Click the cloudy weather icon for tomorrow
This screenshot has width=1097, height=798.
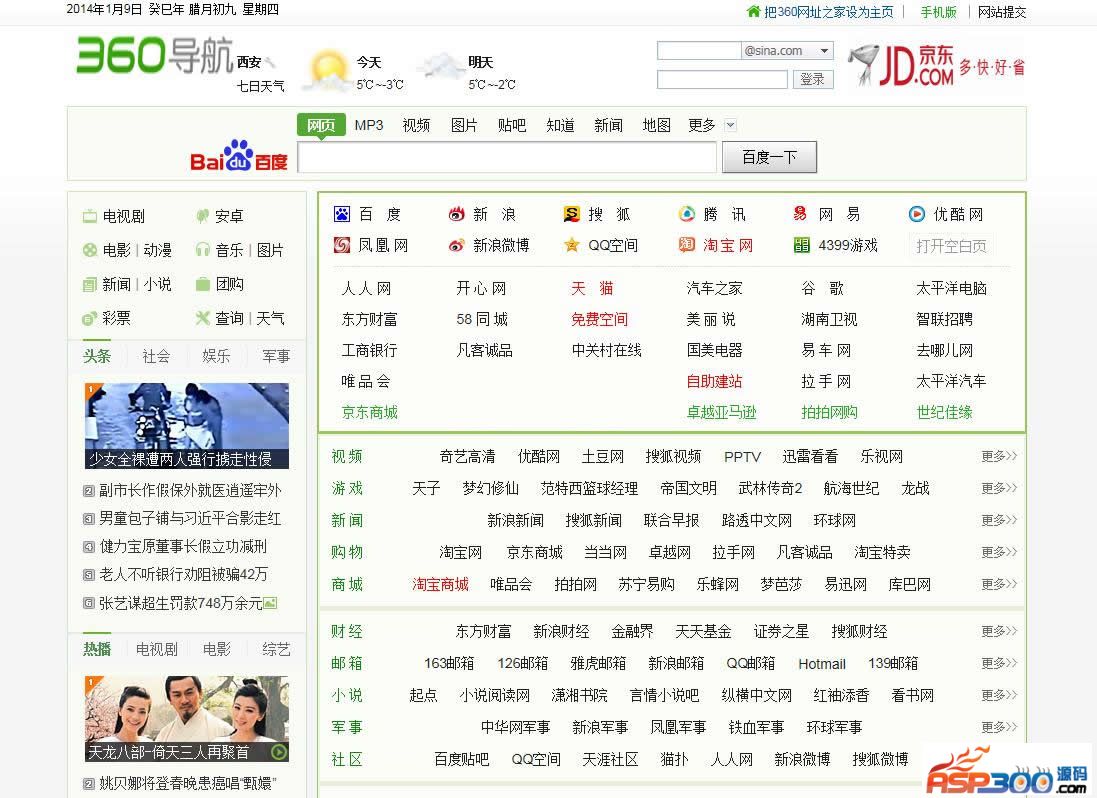[440, 68]
